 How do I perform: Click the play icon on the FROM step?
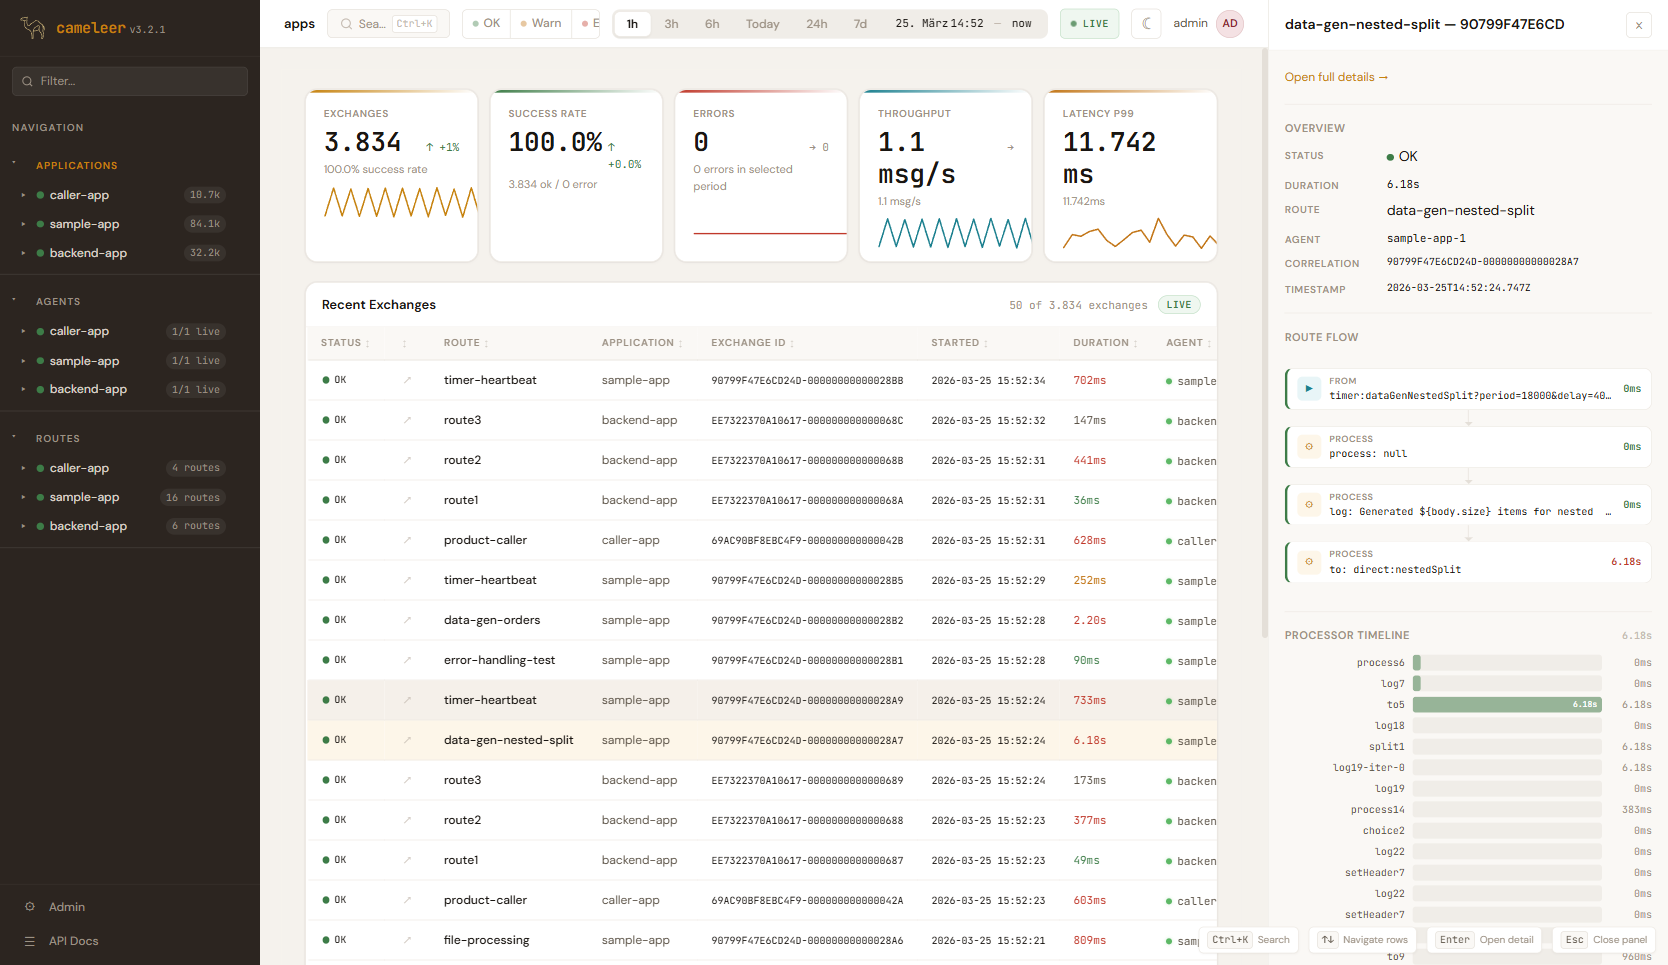pyautogui.click(x=1309, y=389)
